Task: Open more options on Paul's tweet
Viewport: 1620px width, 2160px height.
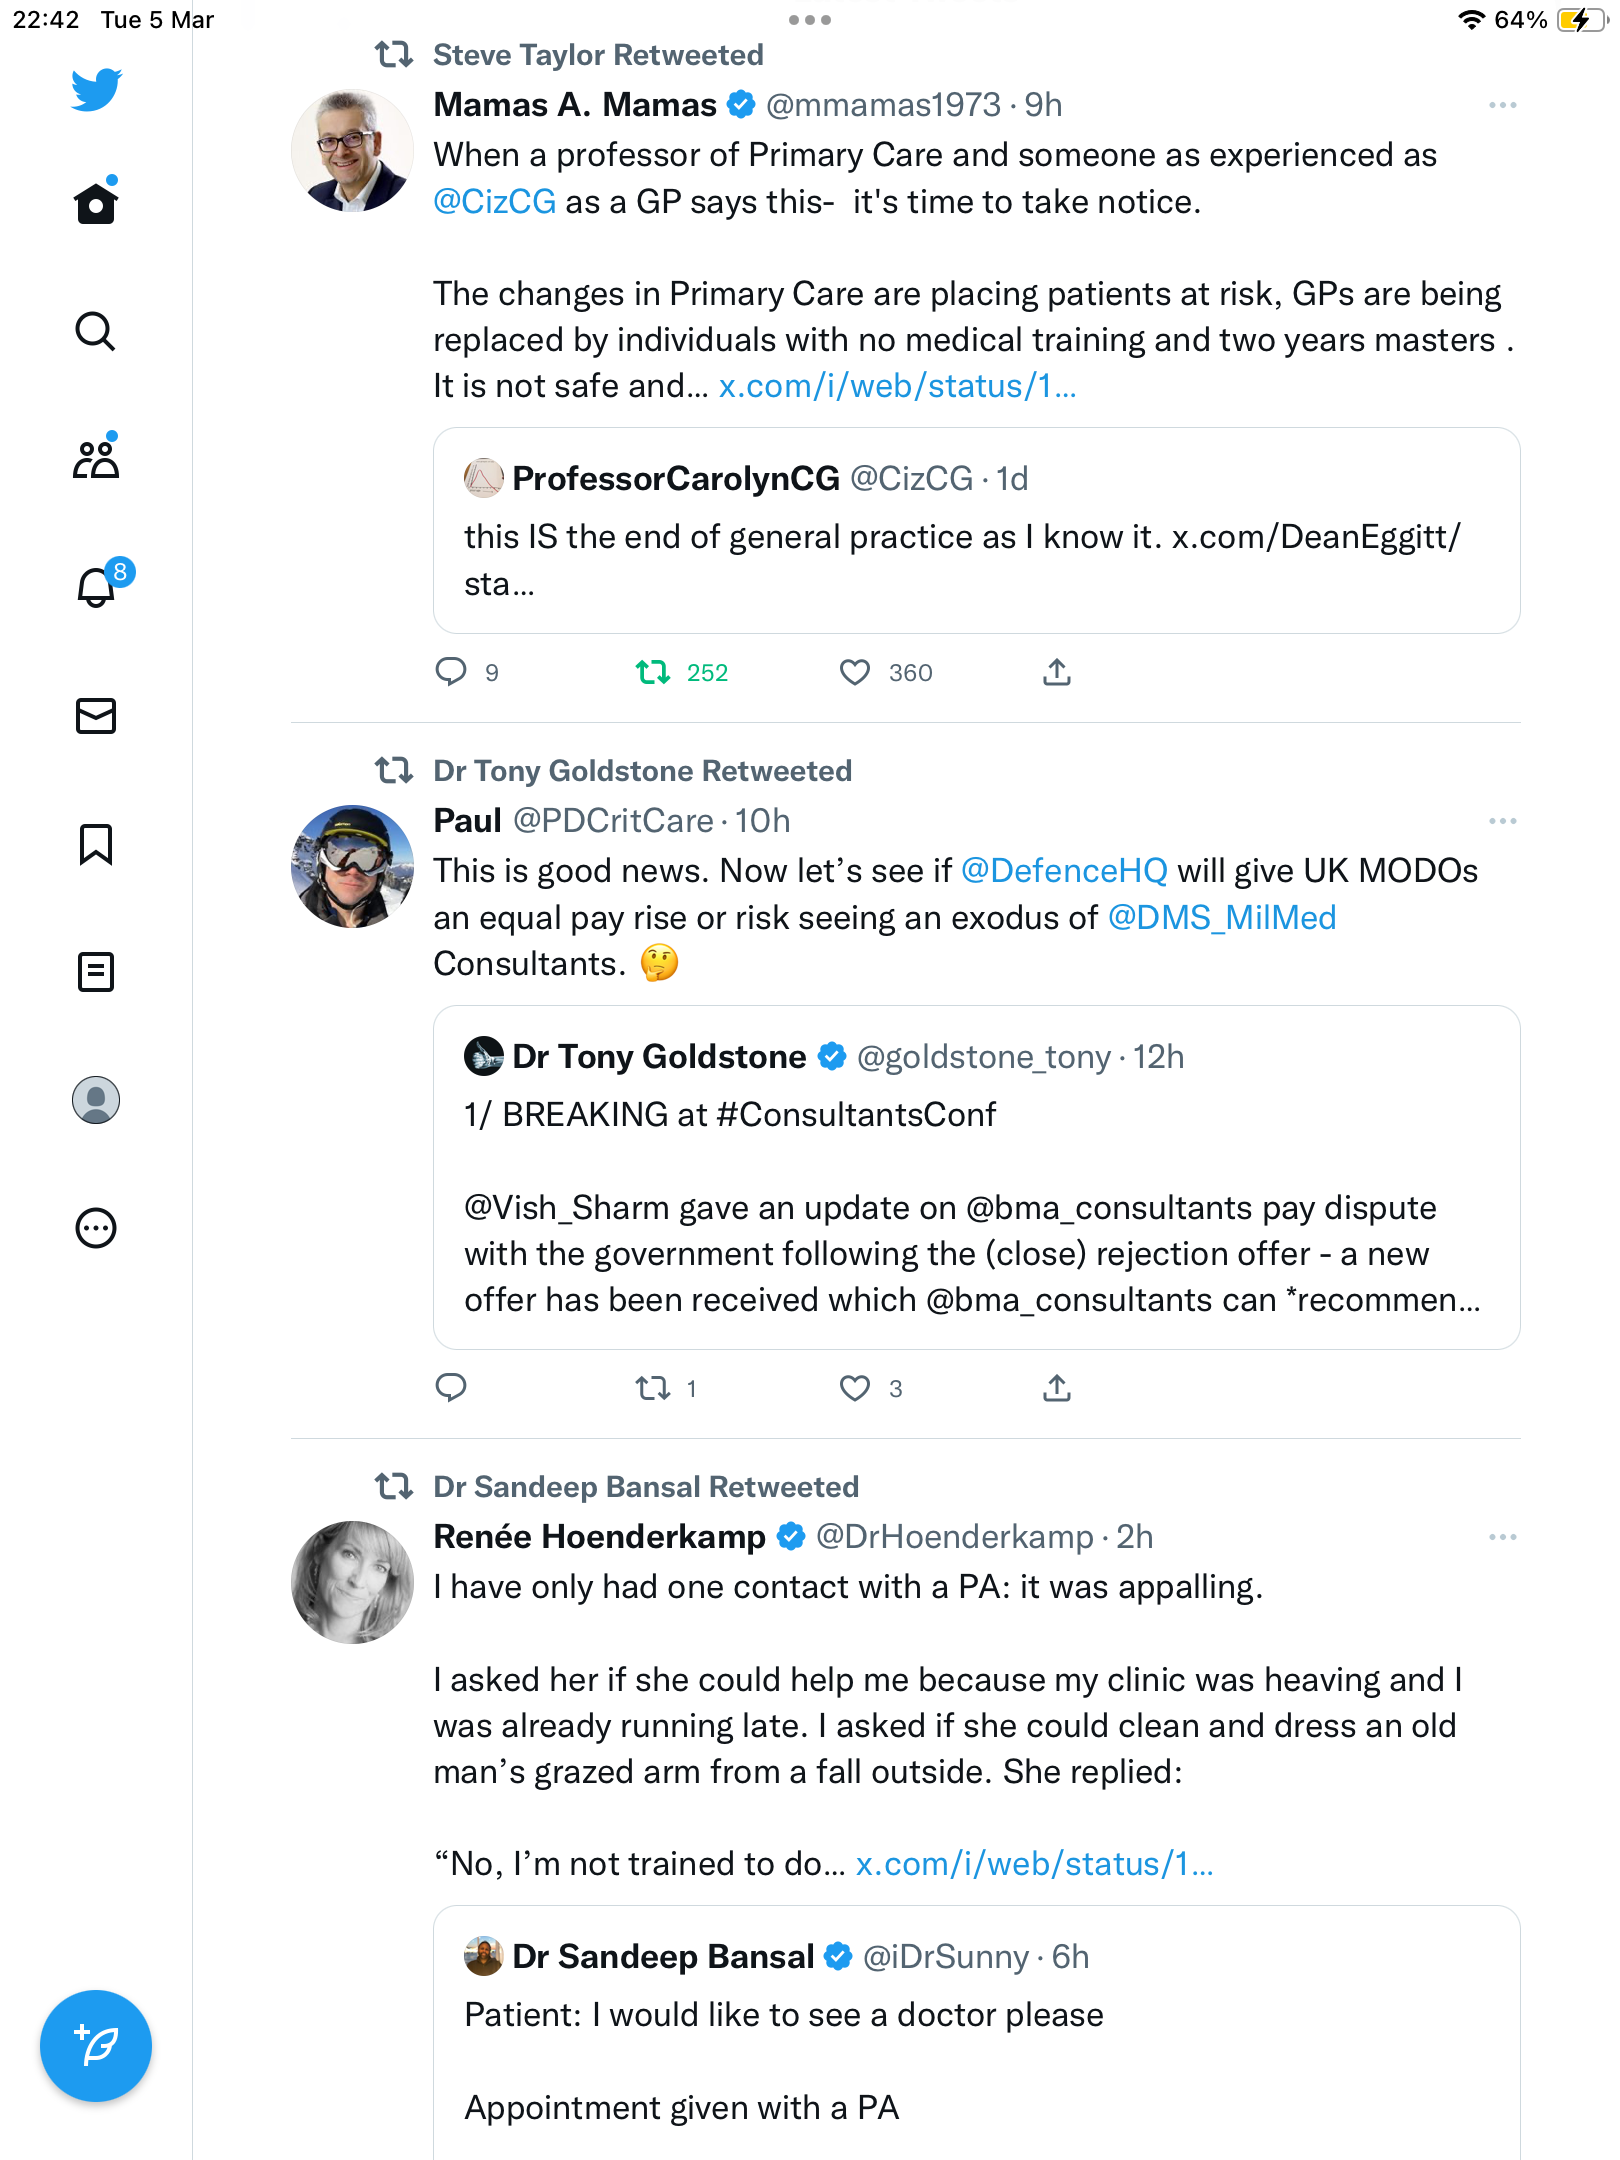Action: [x=1502, y=821]
